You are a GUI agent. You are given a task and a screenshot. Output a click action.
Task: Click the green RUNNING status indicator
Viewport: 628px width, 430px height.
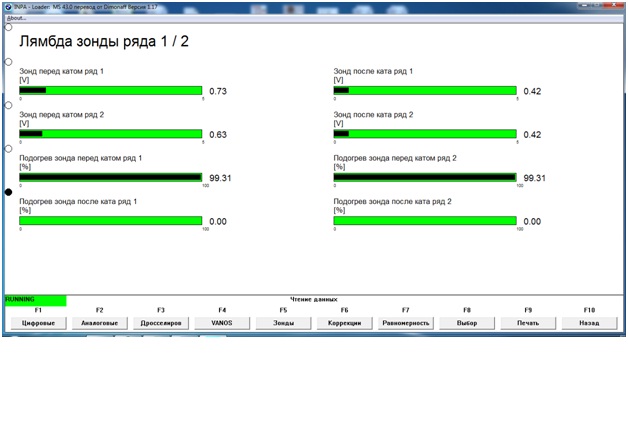36,300
